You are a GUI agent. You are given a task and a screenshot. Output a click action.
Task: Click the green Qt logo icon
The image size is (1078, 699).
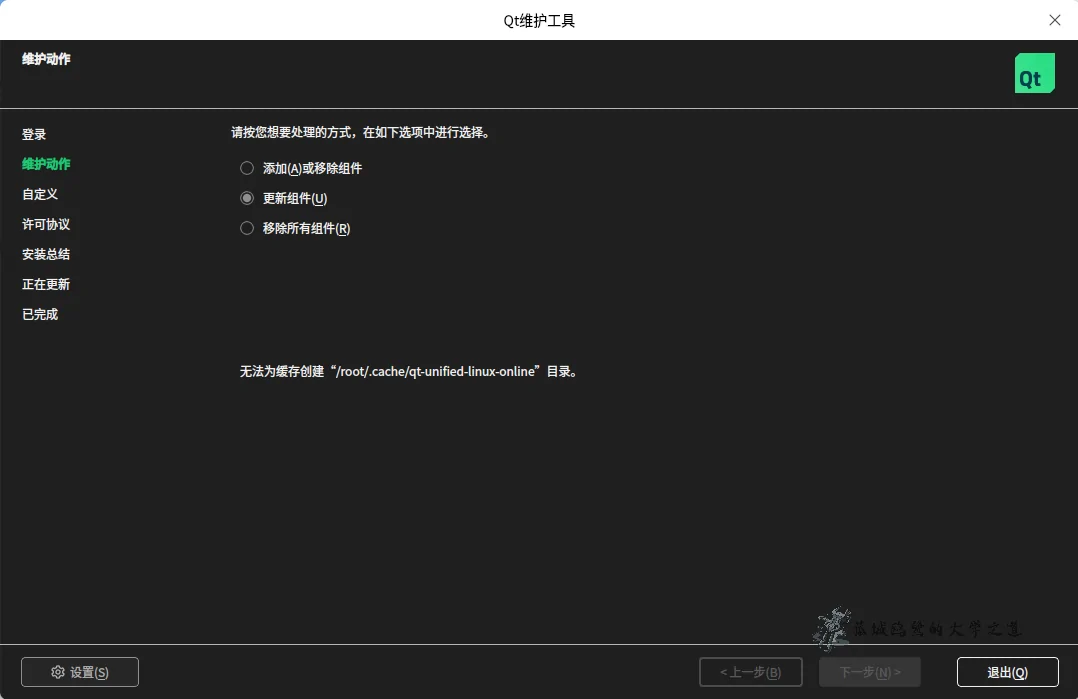pyautogui.click(x=1034, y=74)
